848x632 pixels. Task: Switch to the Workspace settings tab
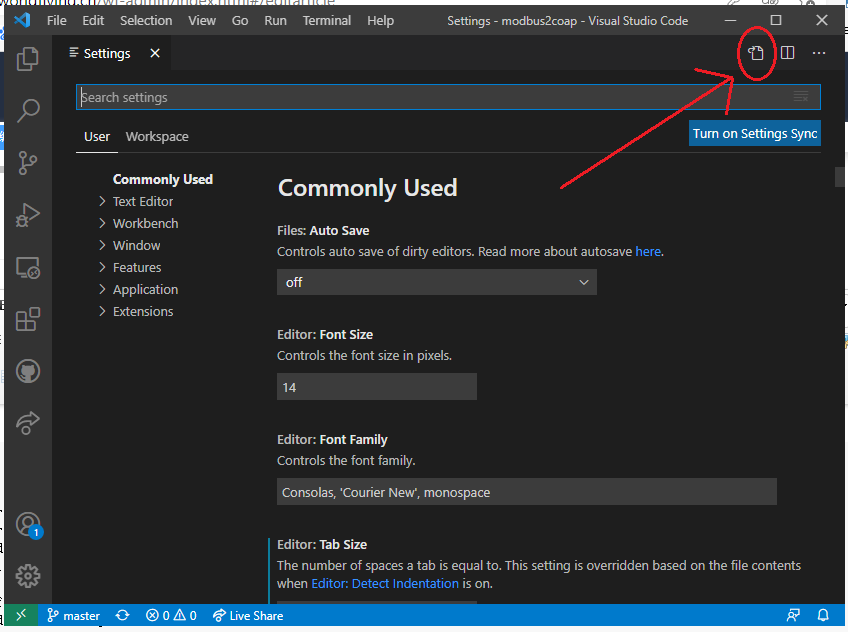pyautogui.click(x=157, y=137)
